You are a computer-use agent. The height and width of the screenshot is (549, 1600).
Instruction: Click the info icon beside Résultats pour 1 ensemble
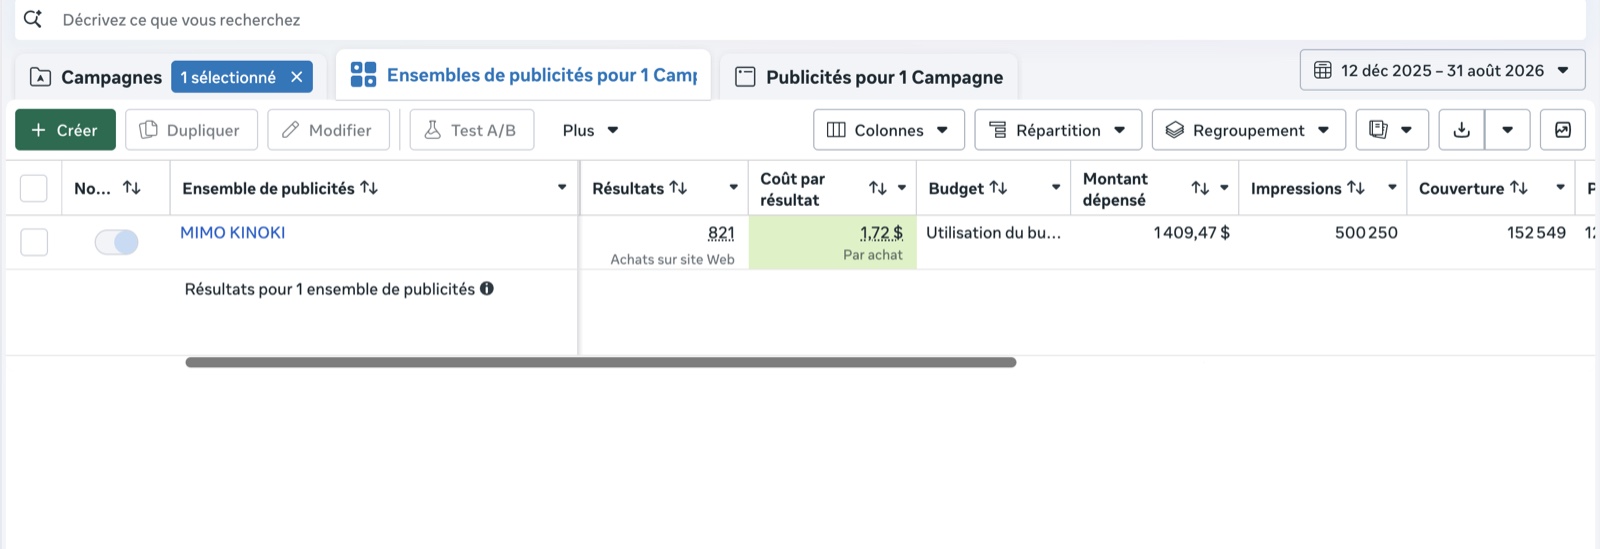(487, 289)
